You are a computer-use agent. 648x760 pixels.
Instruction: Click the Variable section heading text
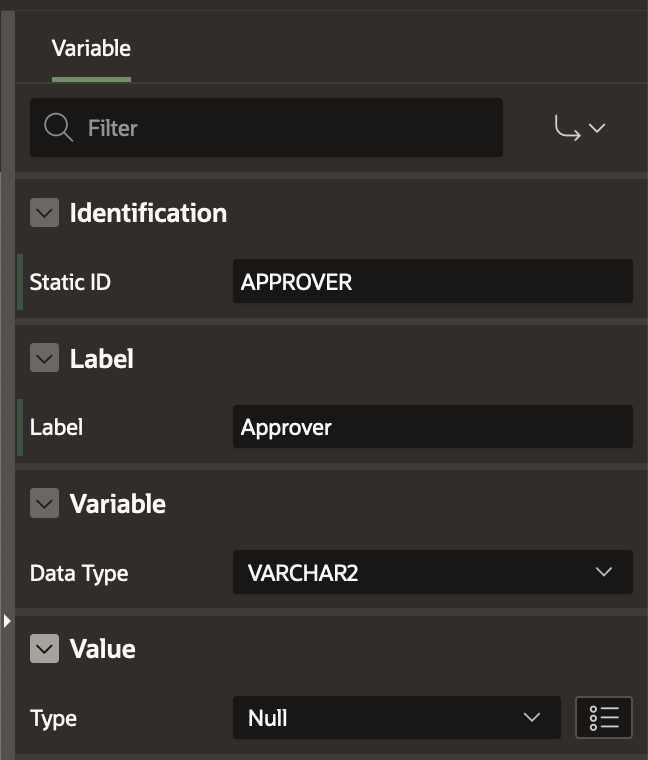117,504
